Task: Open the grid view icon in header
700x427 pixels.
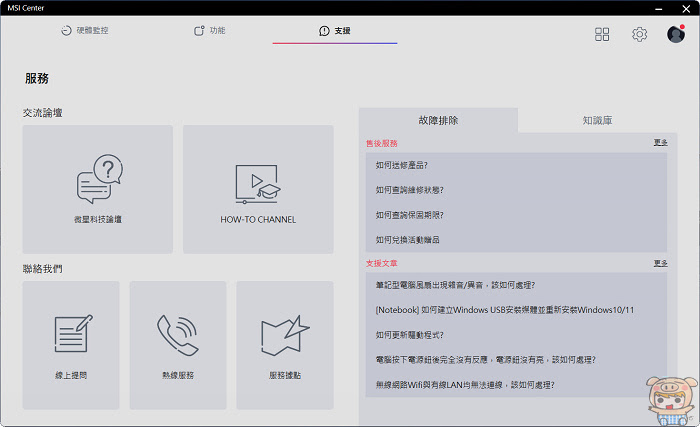Action: pos(602,34)
